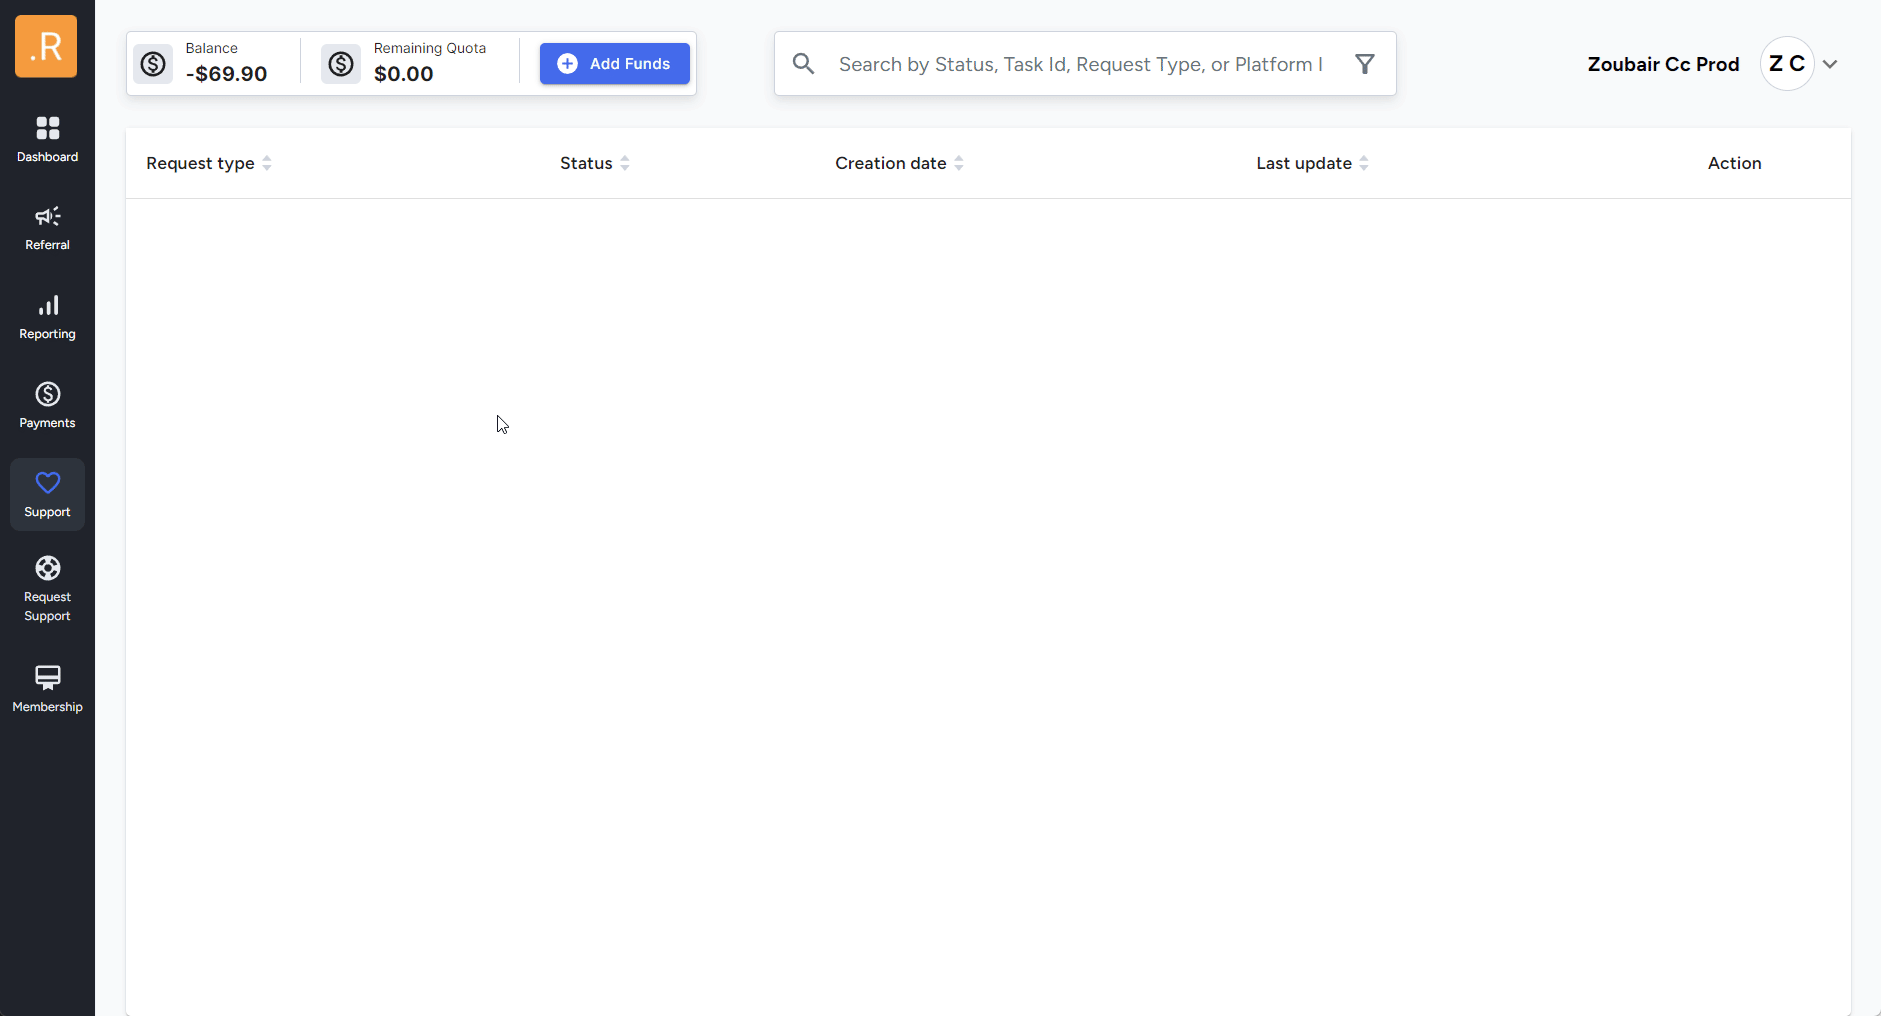1881x1016 pixels.
Task: Sort by Request type column
Action: [267, 163]
